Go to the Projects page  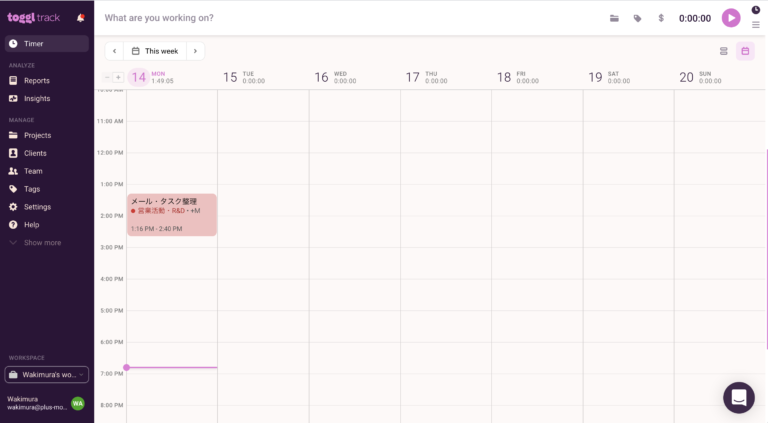click(37, 135)
